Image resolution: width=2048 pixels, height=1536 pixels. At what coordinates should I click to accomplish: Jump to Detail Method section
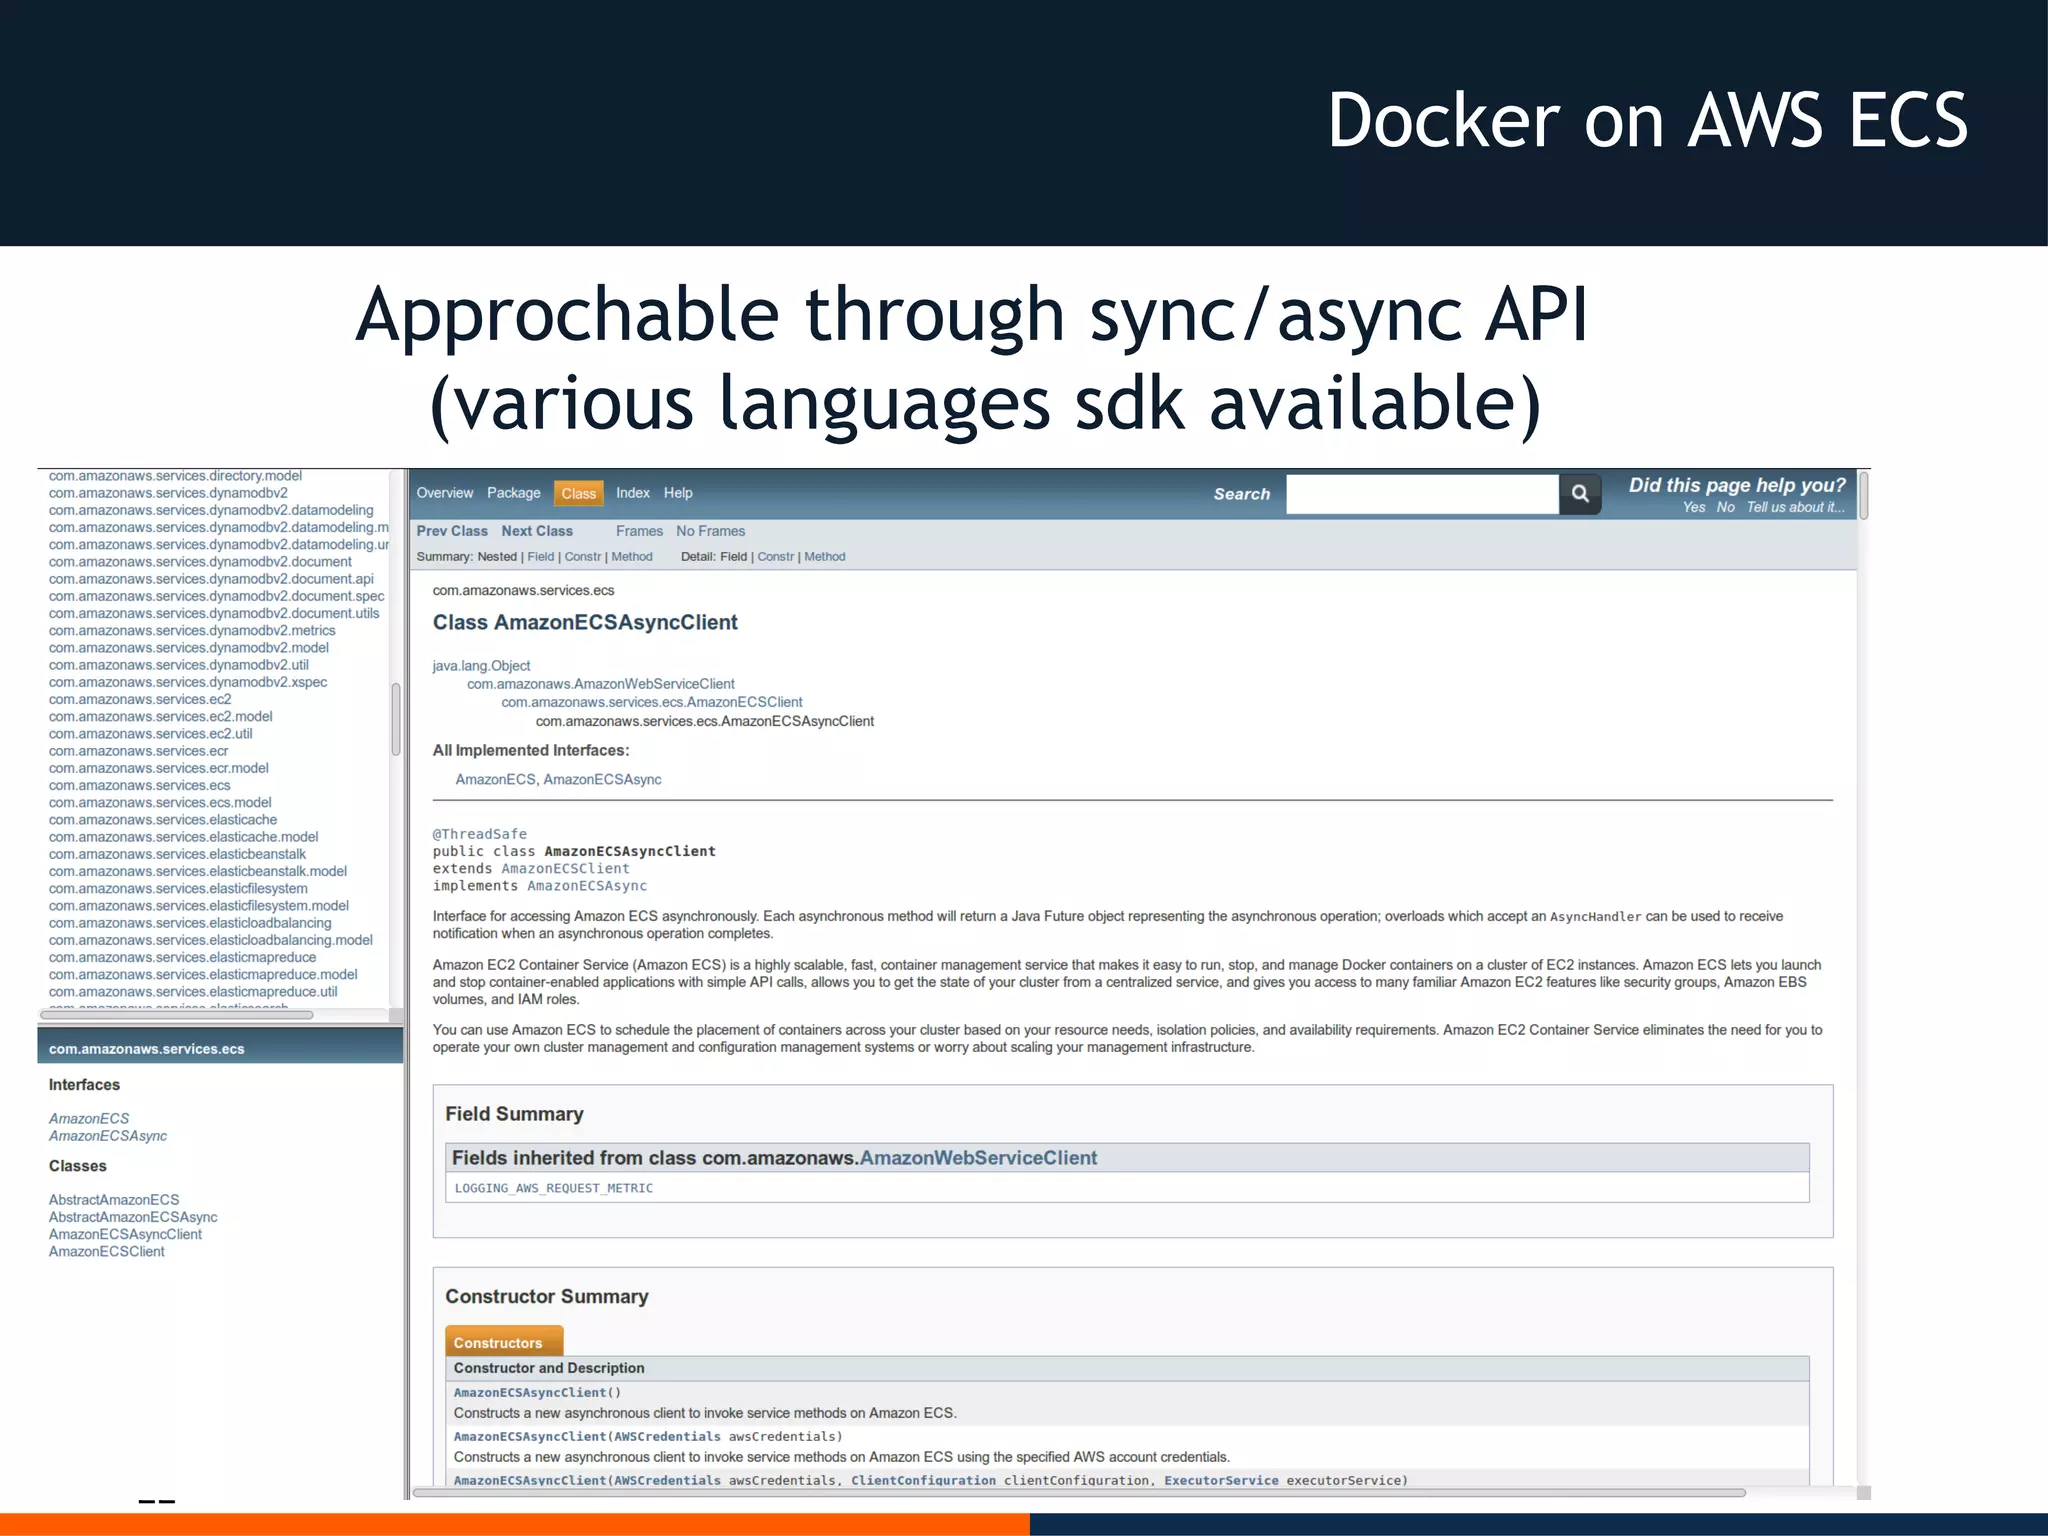pos(825,557)
